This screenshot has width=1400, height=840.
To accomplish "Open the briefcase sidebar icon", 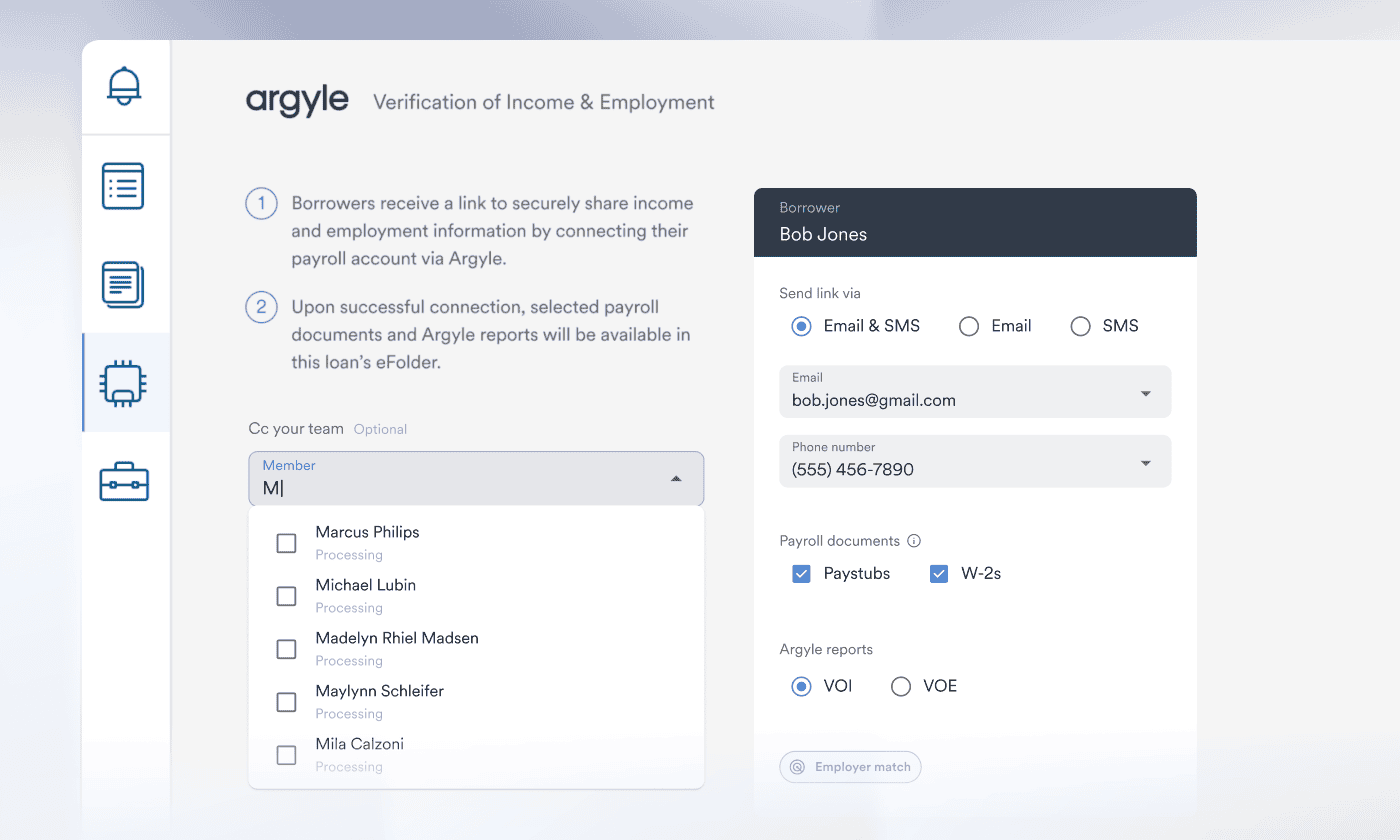I will click(124, 481).
